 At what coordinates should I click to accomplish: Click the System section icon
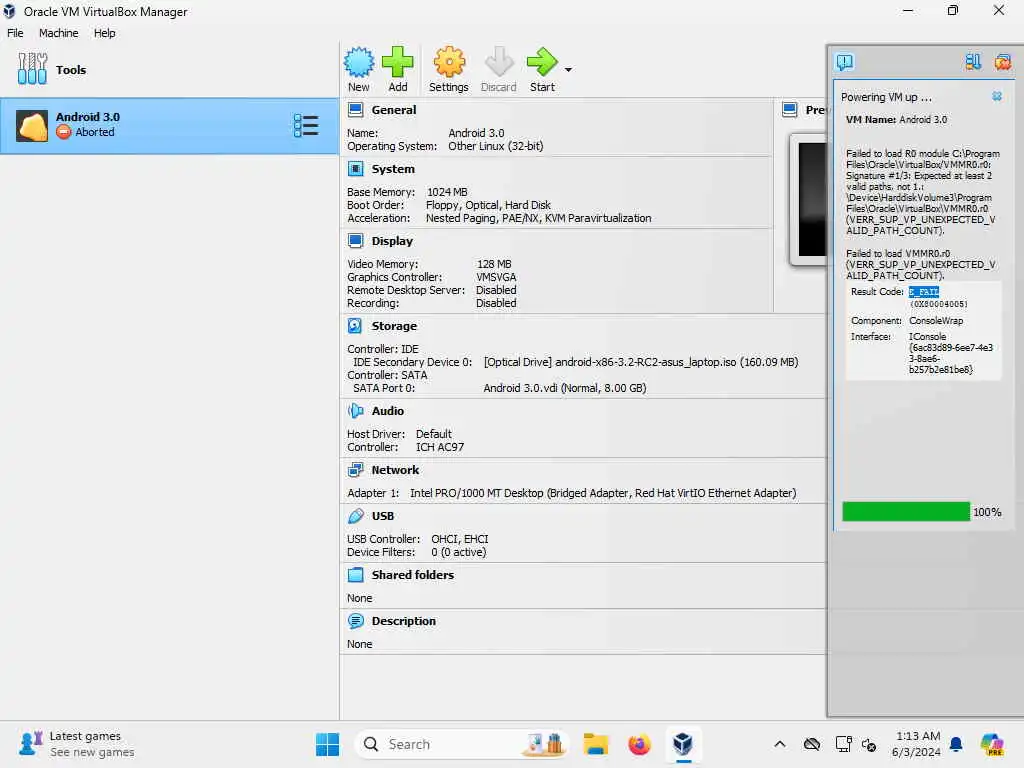355,169
